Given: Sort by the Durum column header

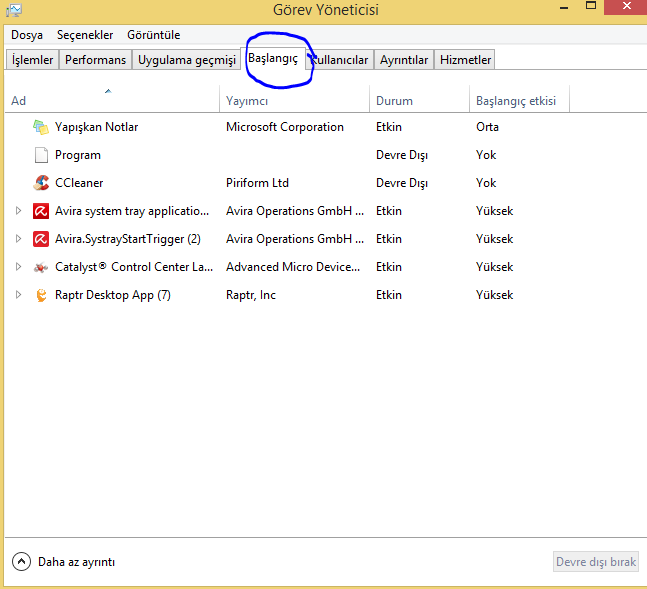Looking at the screenshot, I should click(419, 99).
